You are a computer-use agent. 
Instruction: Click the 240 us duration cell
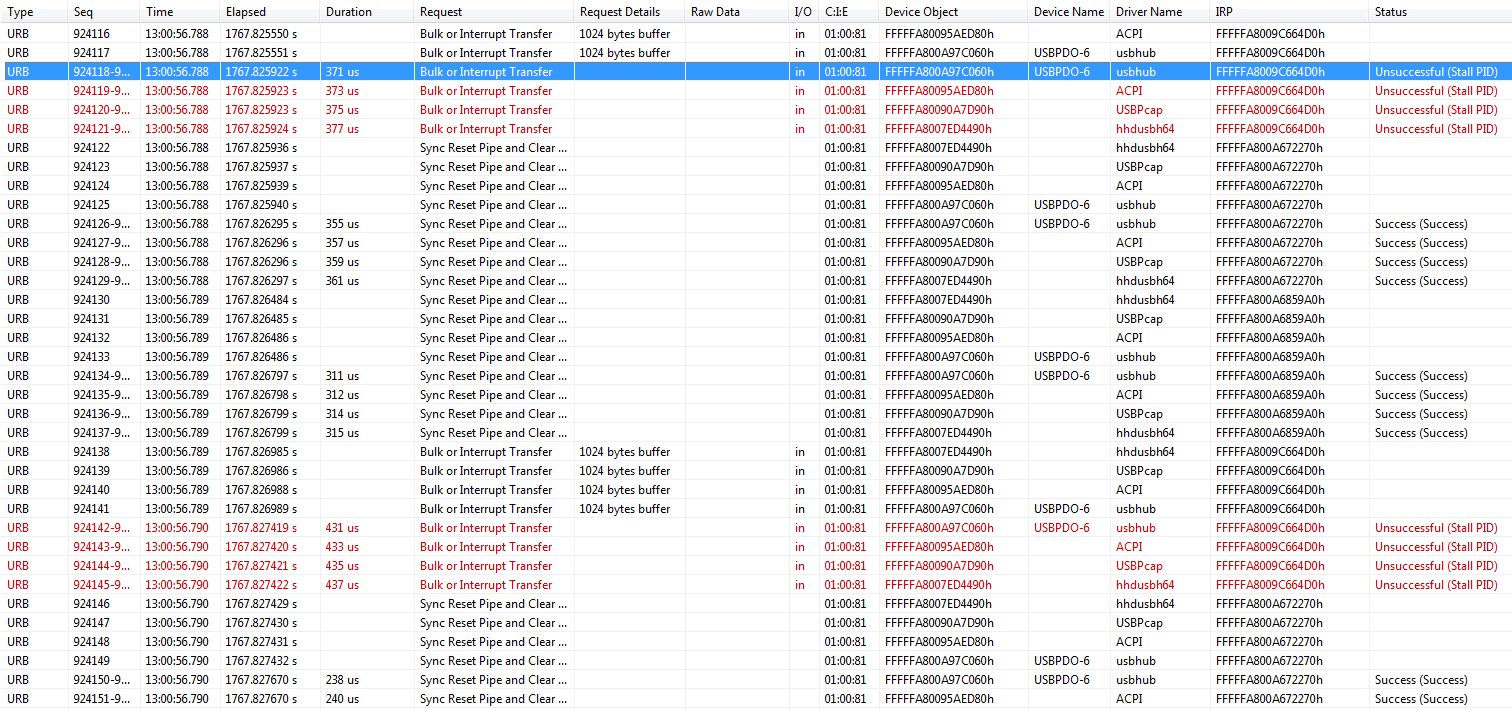367,699
